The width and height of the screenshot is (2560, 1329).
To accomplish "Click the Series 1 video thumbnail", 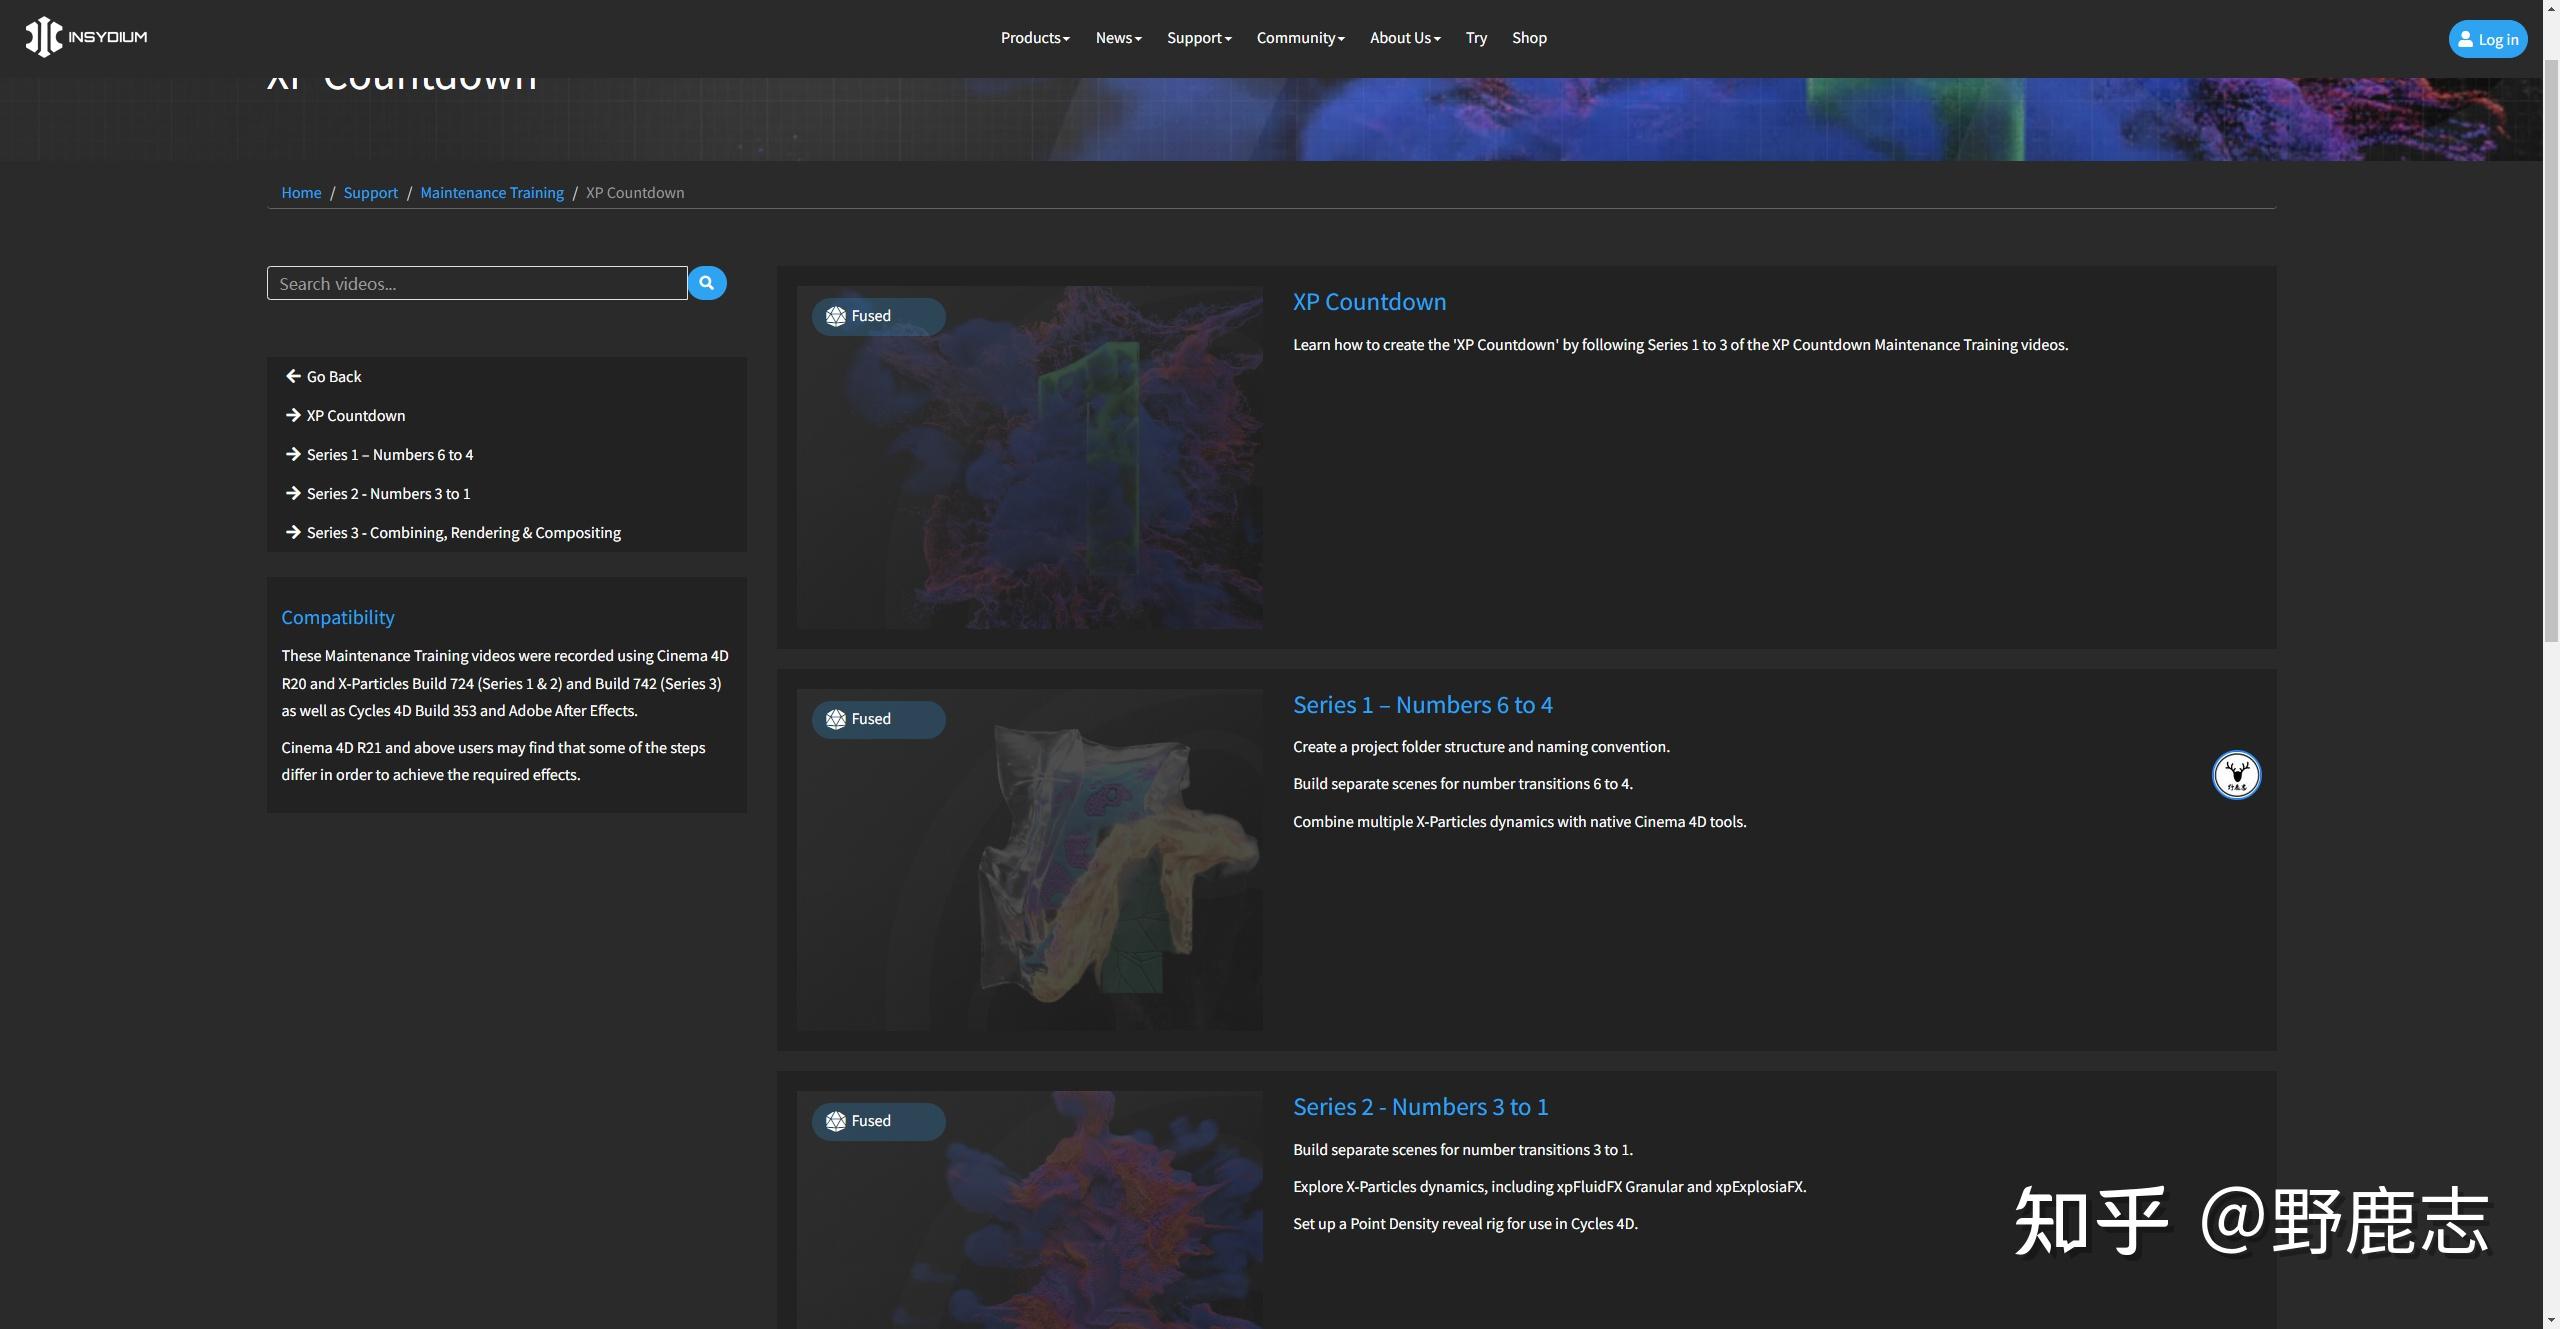I will pyautogui.click(x=1029, y=880).
